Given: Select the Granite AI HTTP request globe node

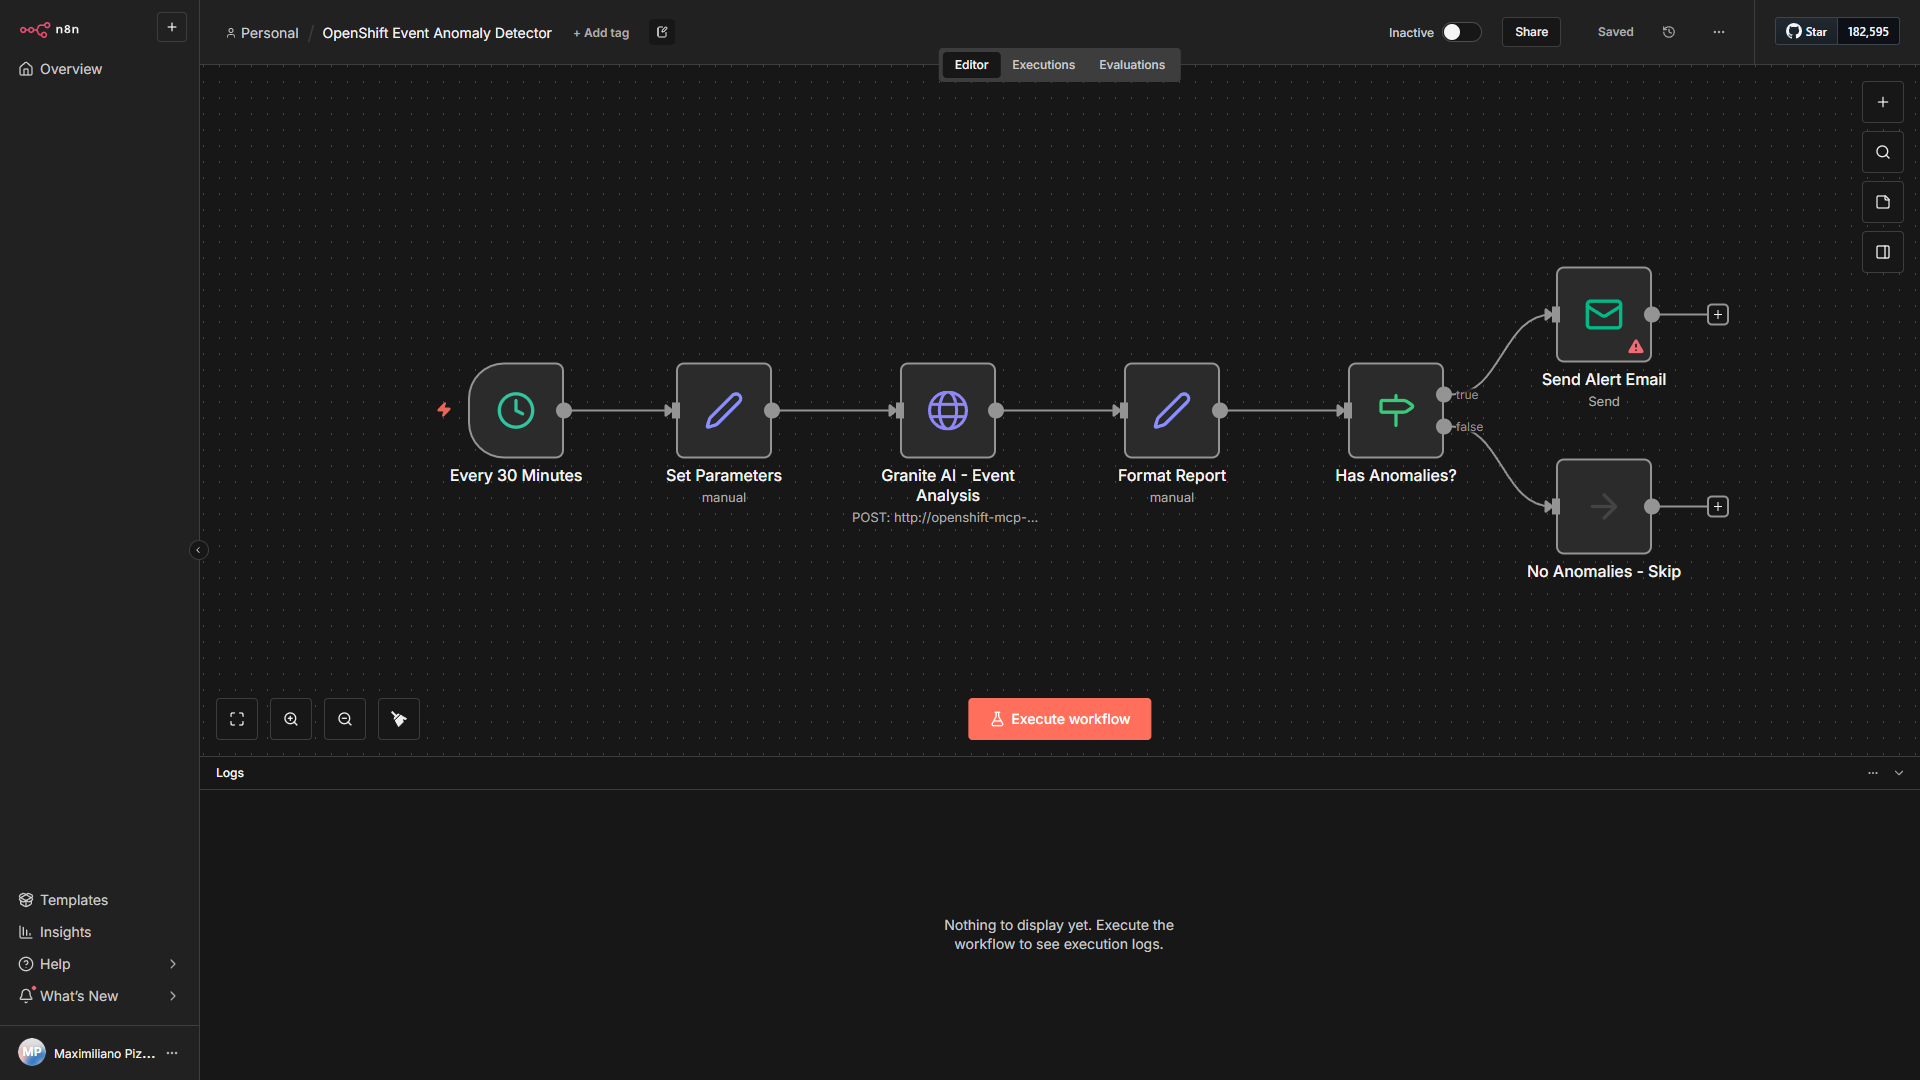Looking at the screenshot, I should tap(947, 410).
